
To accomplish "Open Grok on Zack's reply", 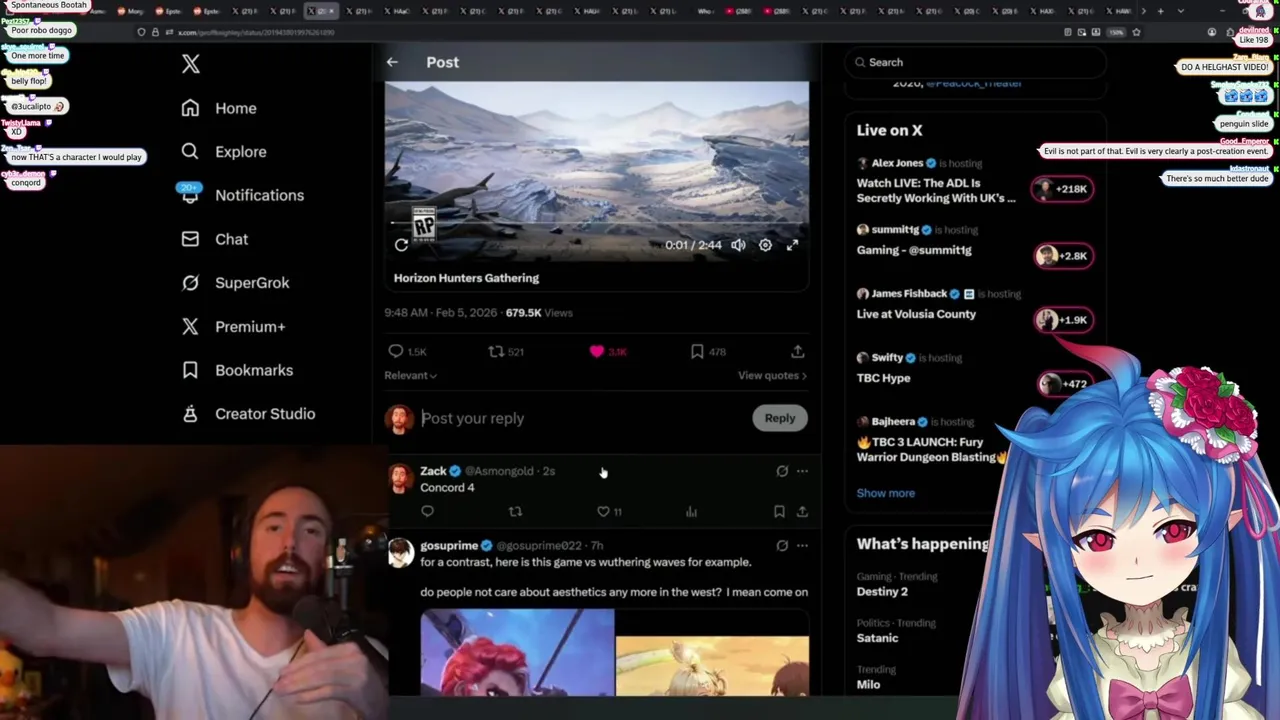I will tap(782, 471).
